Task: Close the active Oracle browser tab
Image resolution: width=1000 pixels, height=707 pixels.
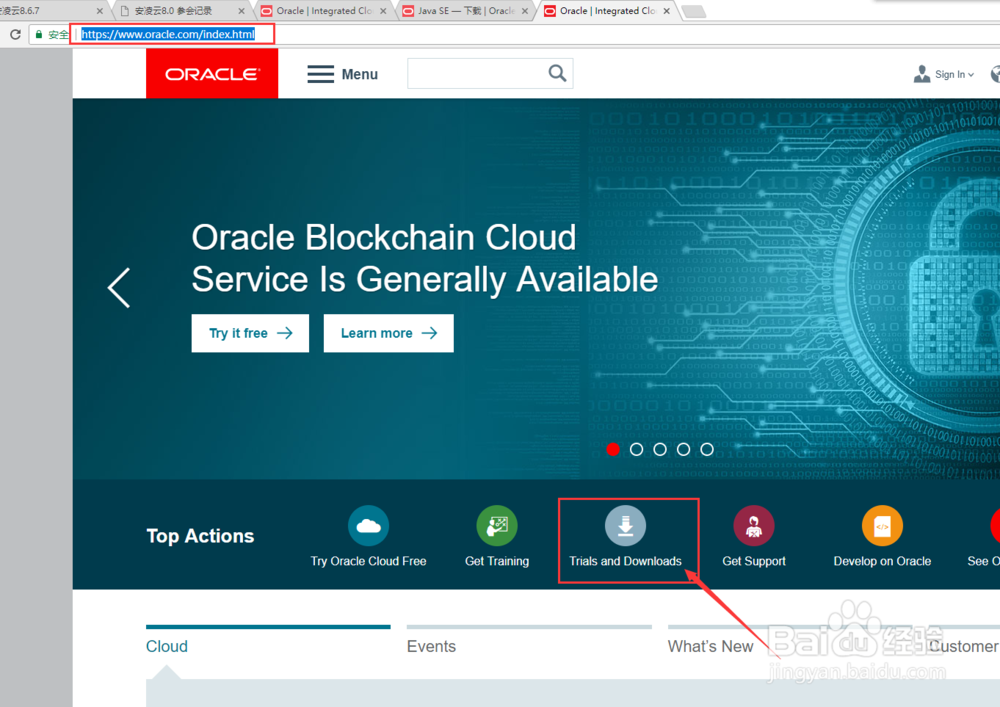Action: pyautogui.click(x=666, y=11)
